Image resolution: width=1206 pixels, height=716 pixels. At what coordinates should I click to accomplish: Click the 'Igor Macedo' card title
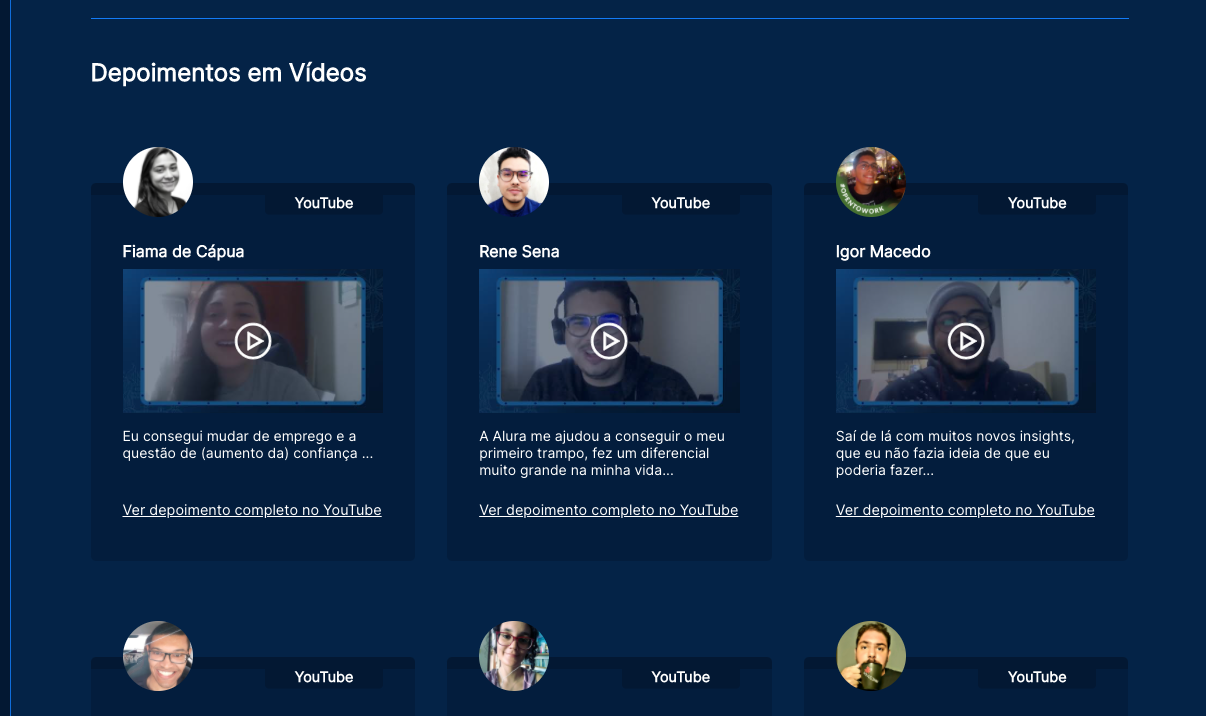coord(883,252)
